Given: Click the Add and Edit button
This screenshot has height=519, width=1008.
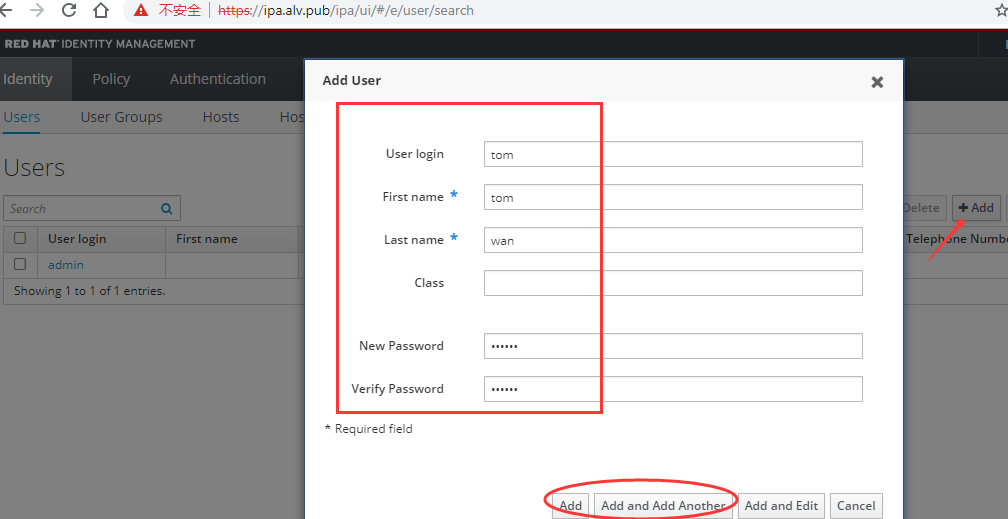Looking at the screenshot, I should (x=781, y=505).
